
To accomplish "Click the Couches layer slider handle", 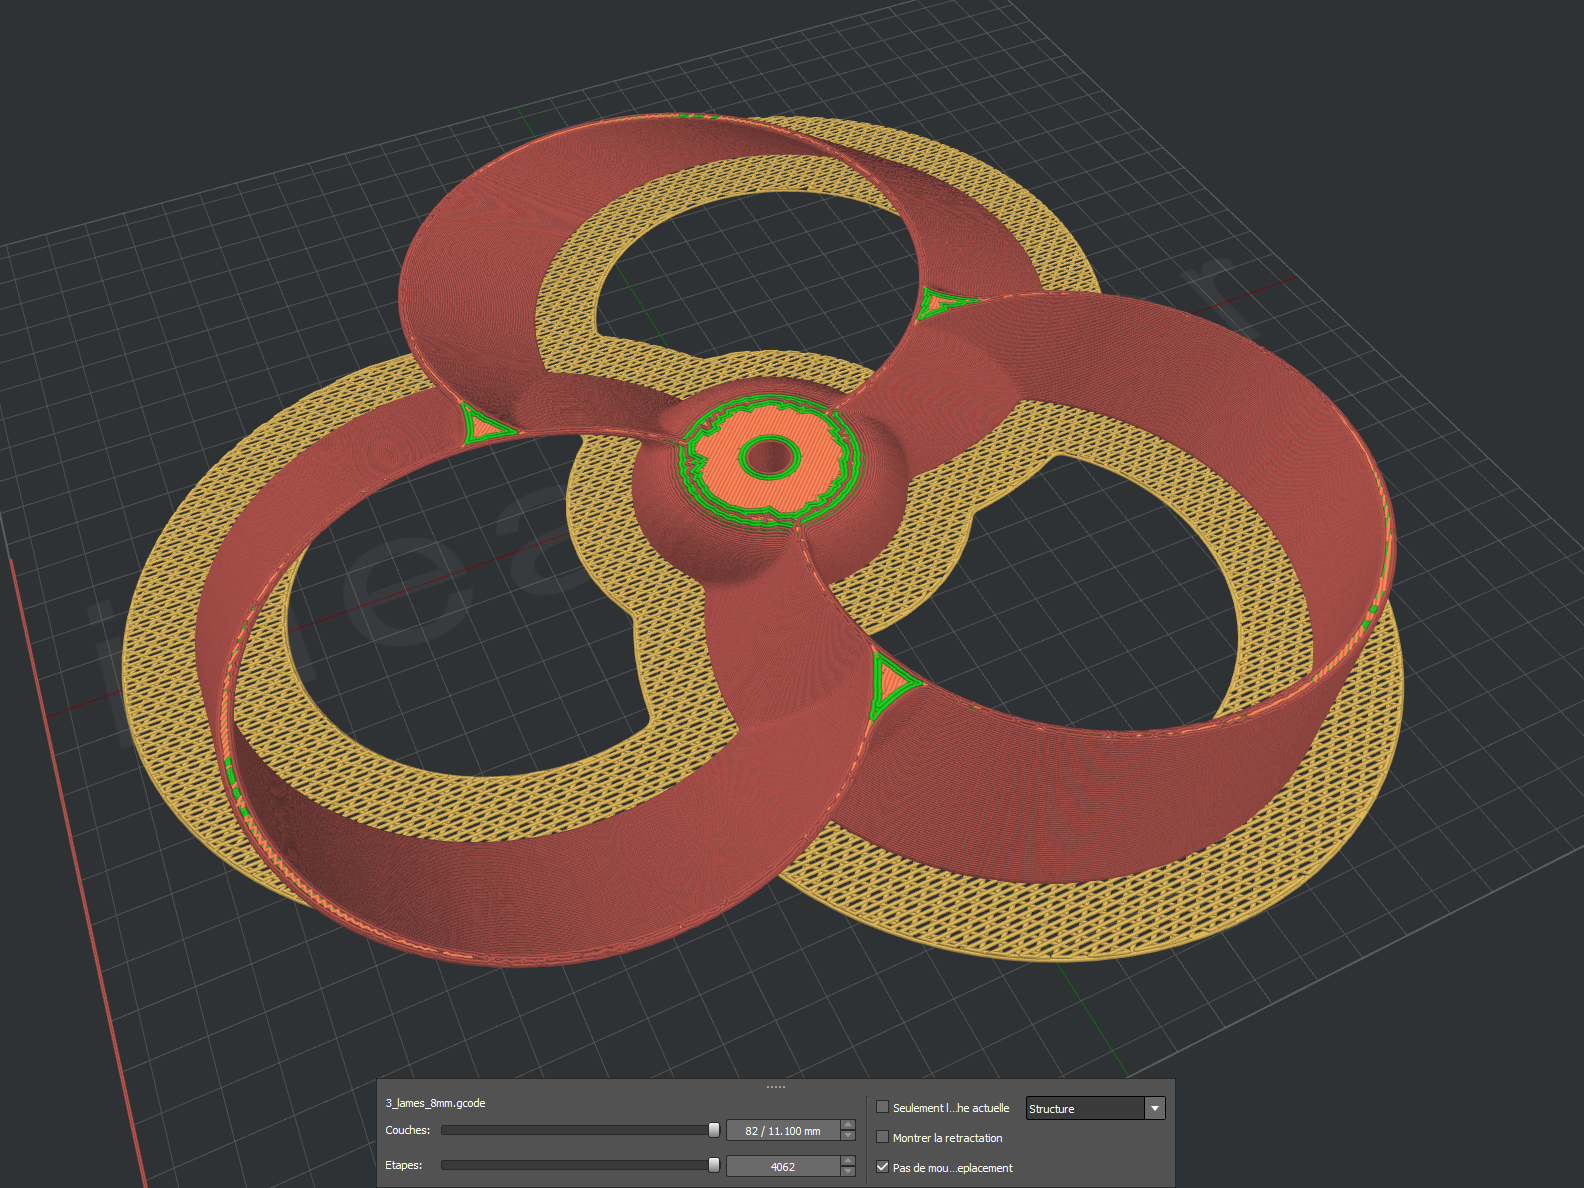I will pos(714,1130).
